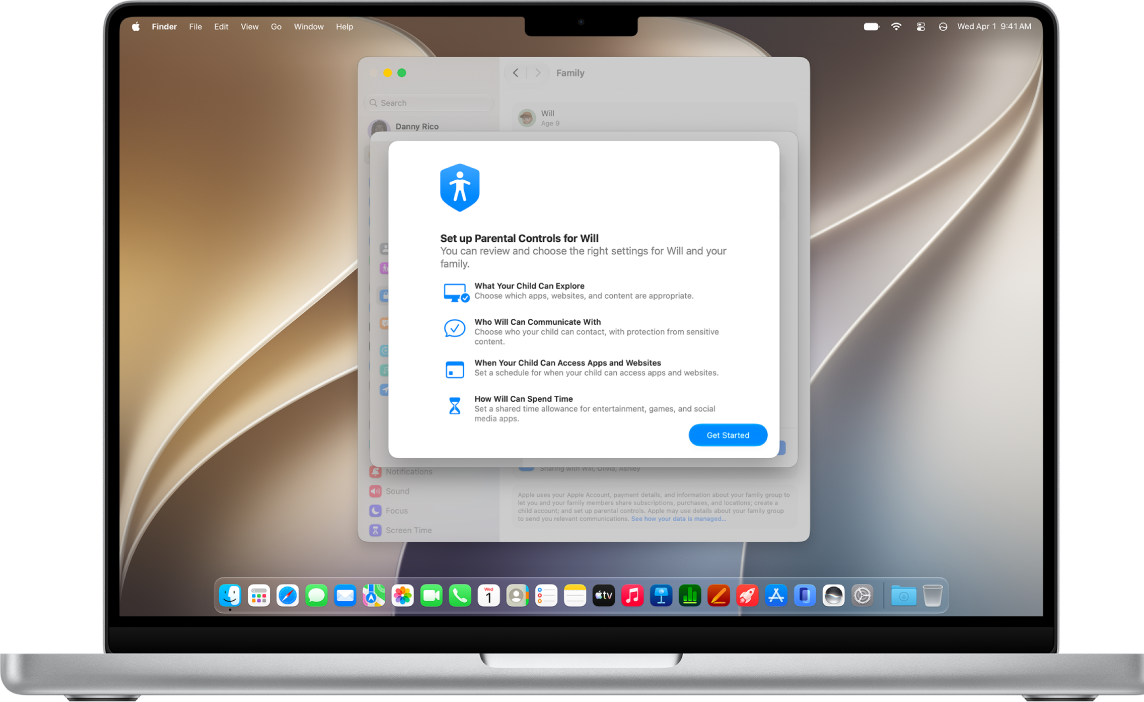Open the Apple menu
The image size is (1144, 702).
tap(136, 27)
